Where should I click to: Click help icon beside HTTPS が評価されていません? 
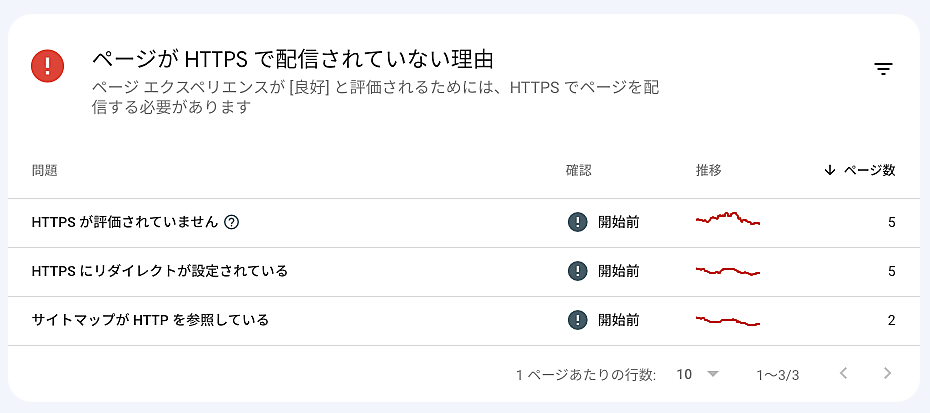232,222
